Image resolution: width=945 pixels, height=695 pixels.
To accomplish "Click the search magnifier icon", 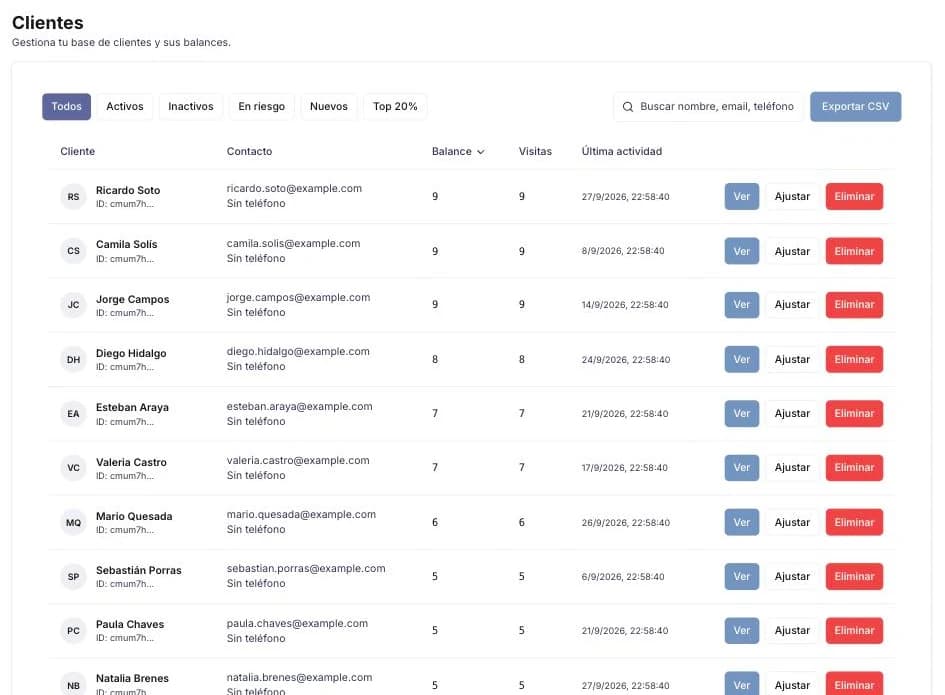I will (x=627, y=107).
